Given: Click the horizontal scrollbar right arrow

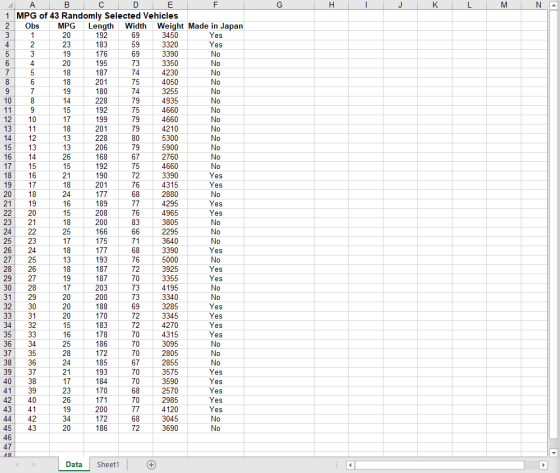Looking at the screenshot, I should click(543, 465).
